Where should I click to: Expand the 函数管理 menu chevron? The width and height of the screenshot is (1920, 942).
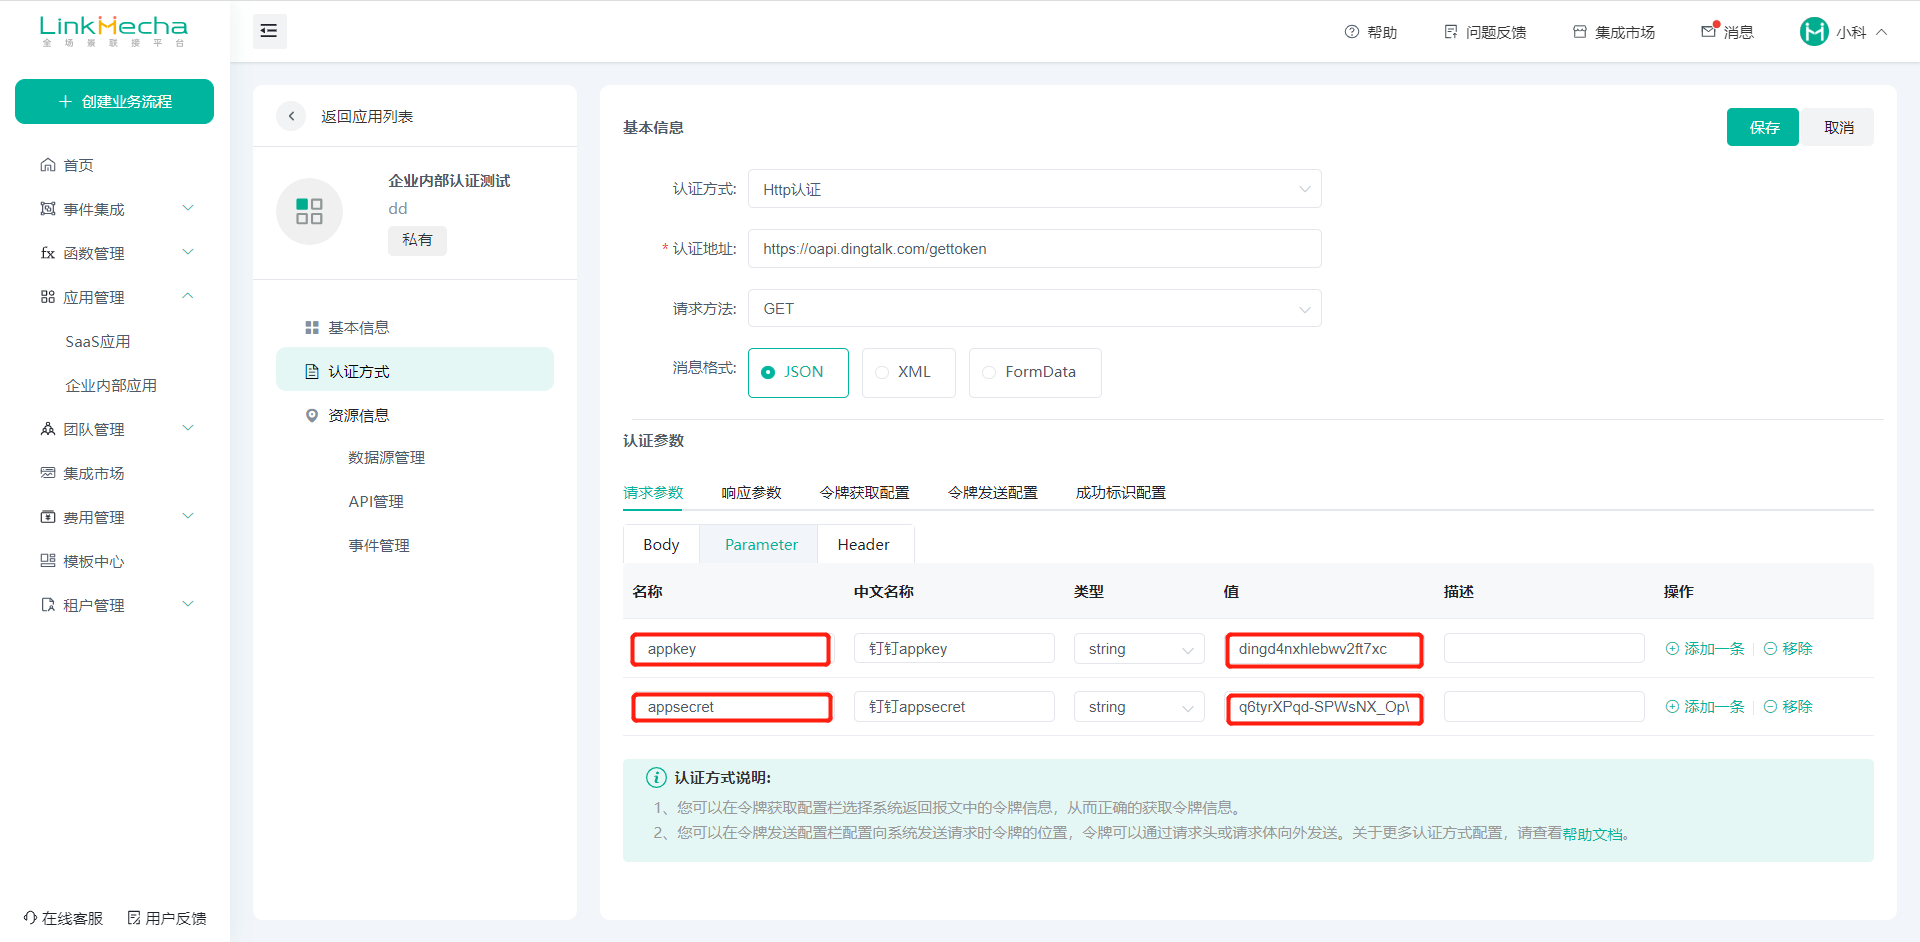188,252
